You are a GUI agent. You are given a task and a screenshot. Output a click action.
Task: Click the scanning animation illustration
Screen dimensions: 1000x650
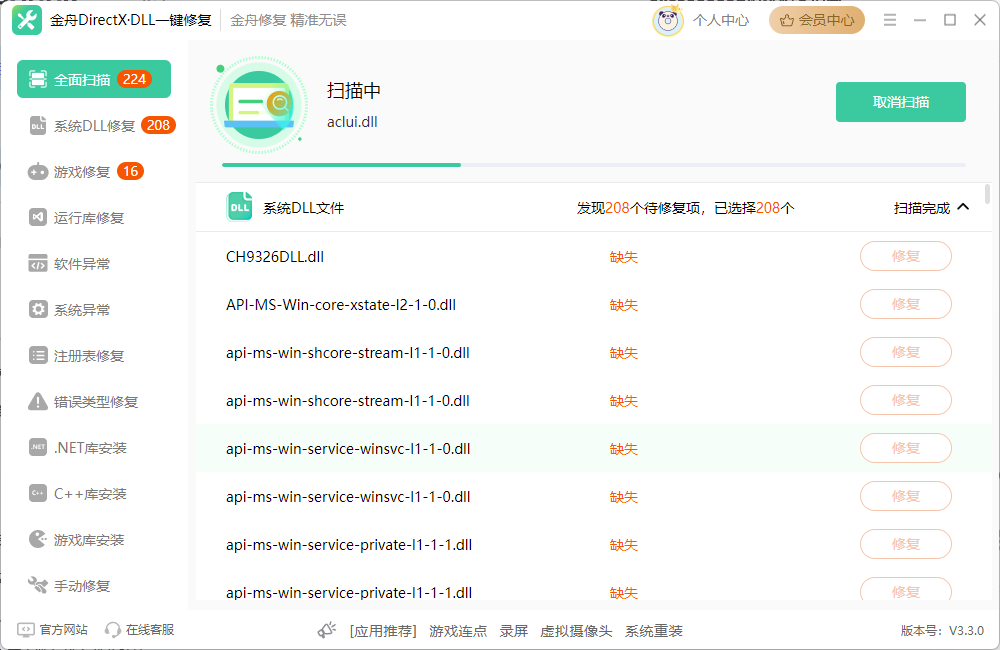pyautogui.click(x=259, y=105)
